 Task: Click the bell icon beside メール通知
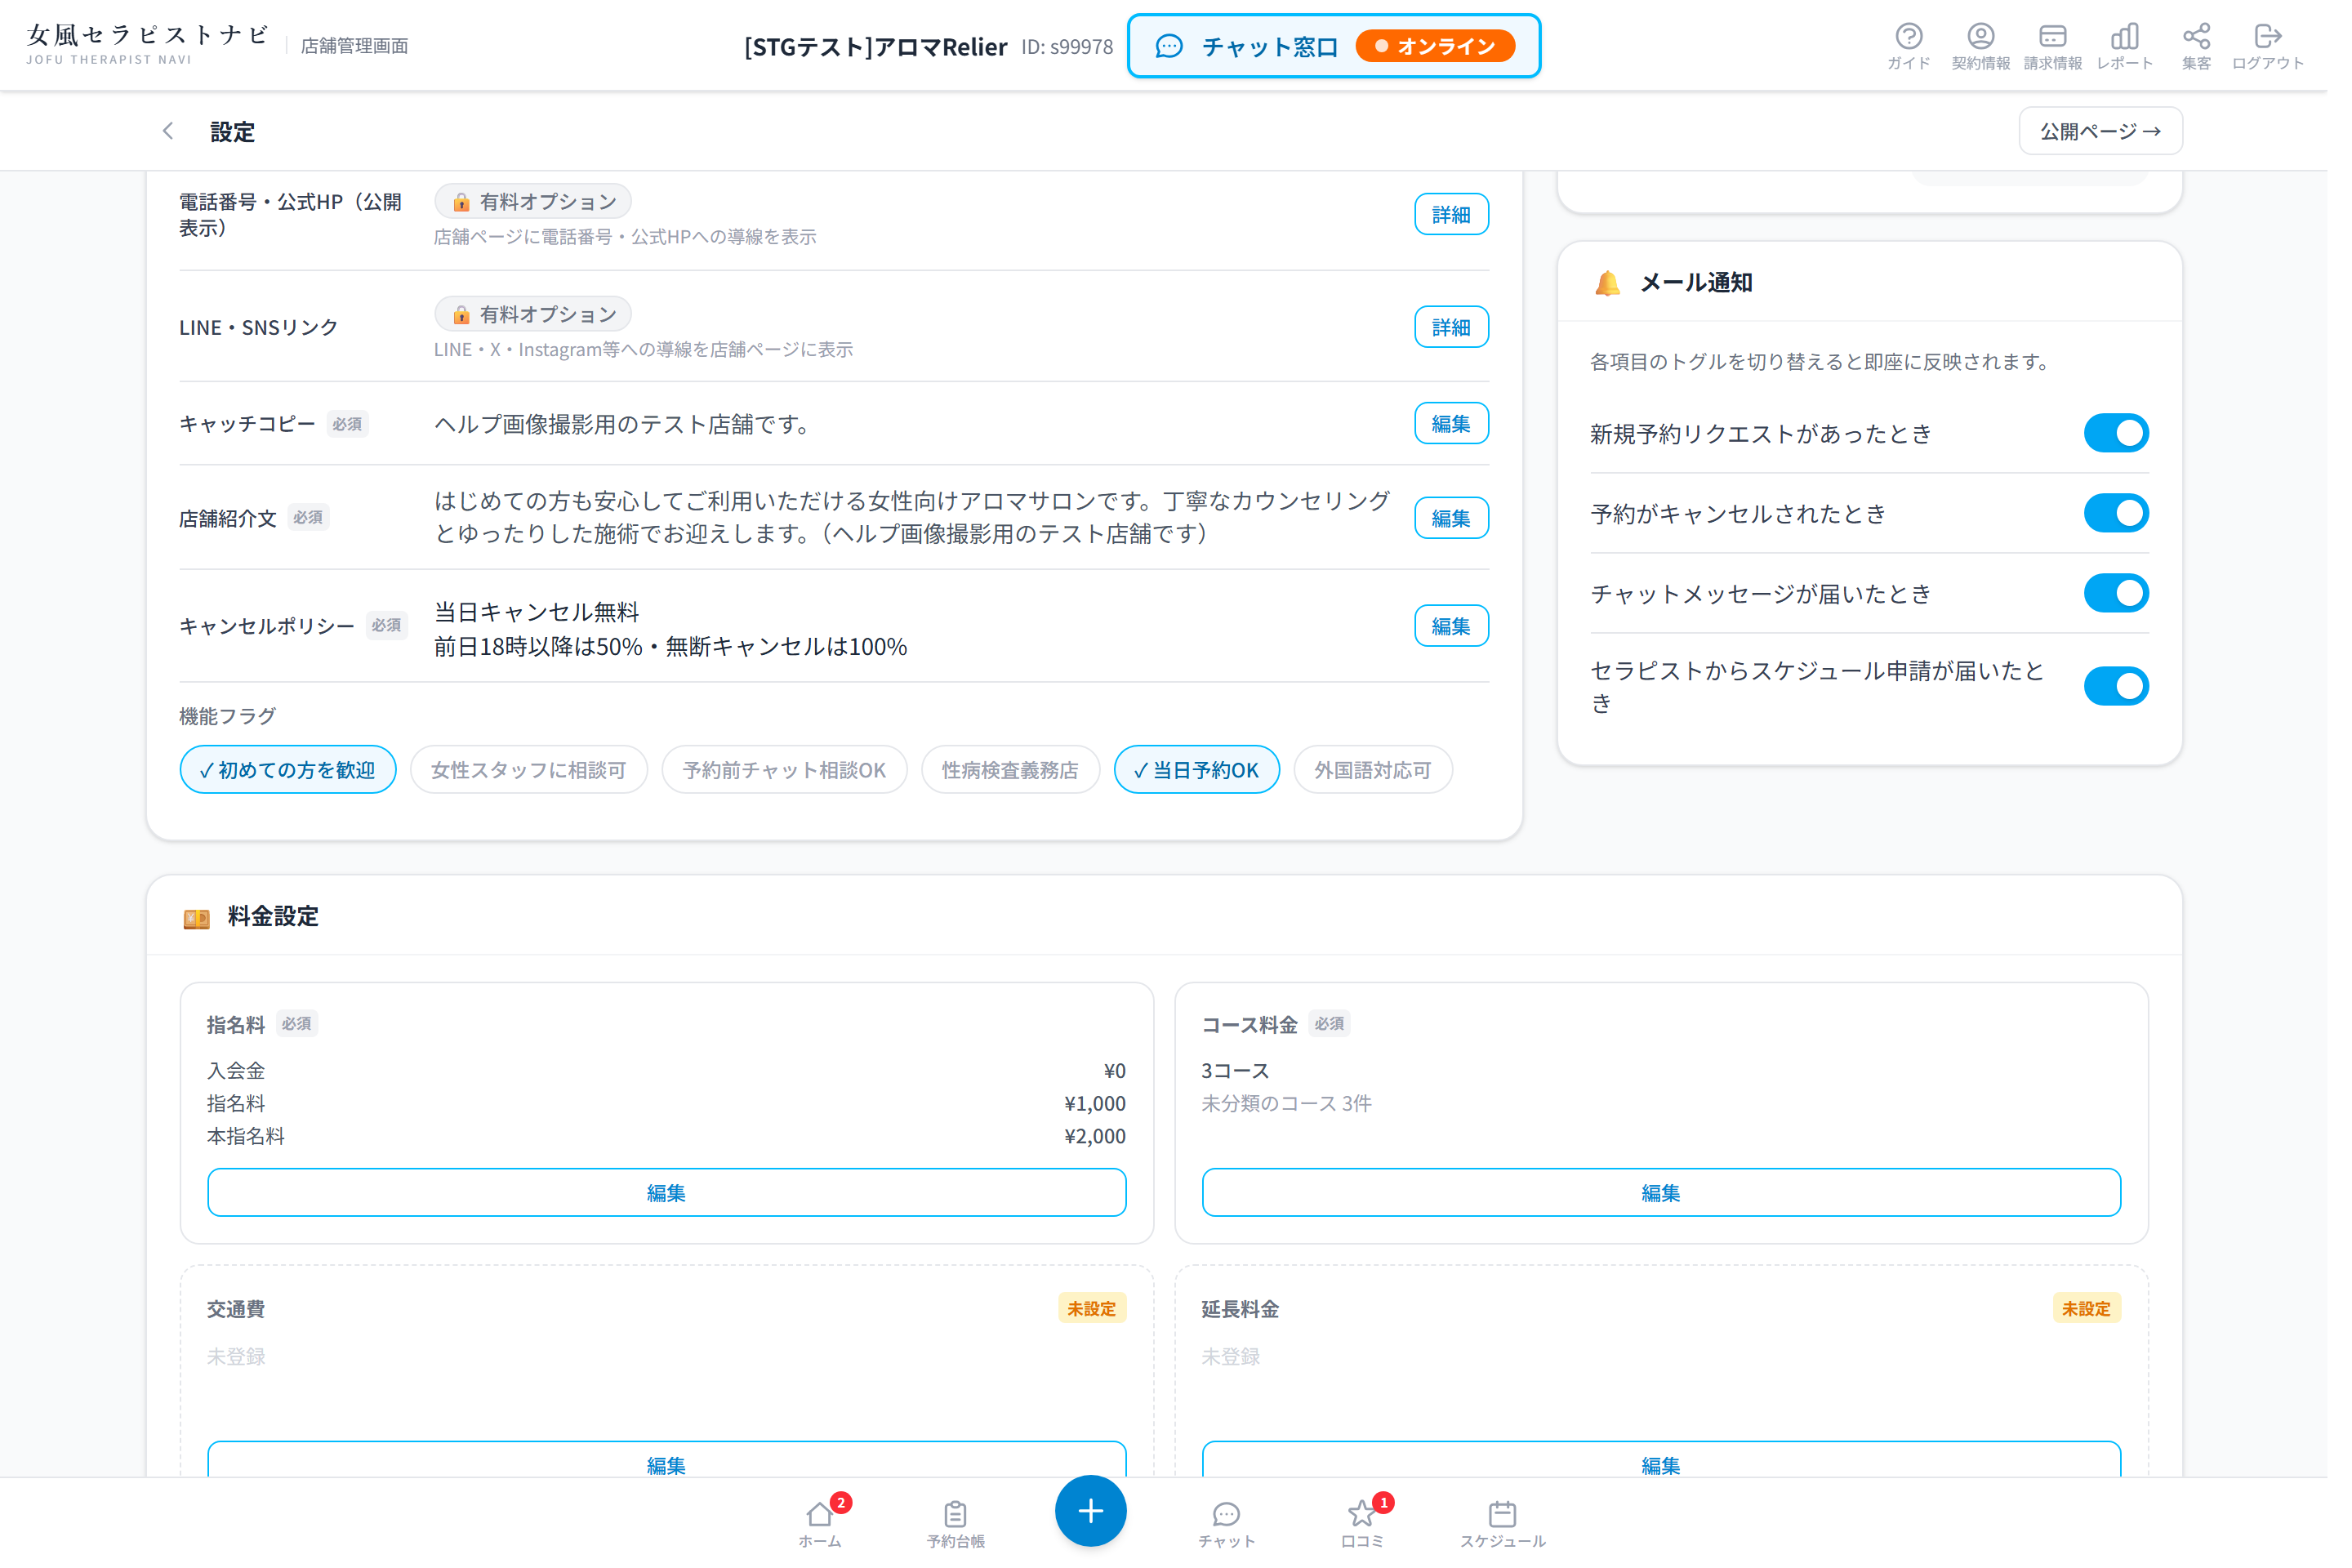[x=1623, y=285]
